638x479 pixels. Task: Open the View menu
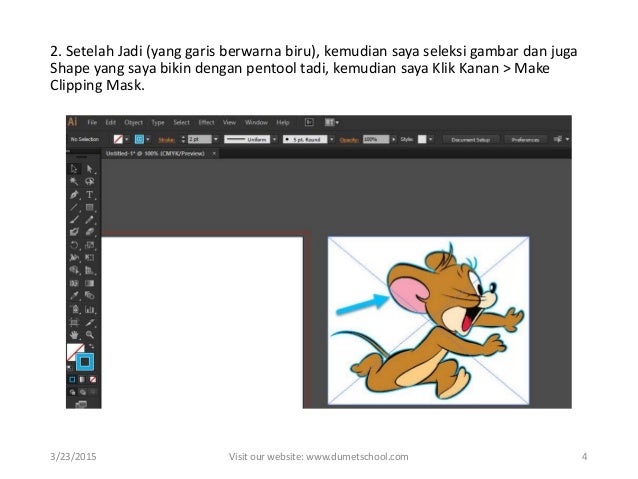(x=229, y=122)
